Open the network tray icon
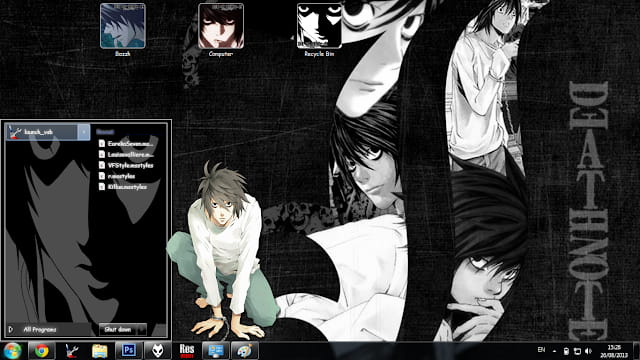Viewport: 640px width, 360px height. pos(577,351)
